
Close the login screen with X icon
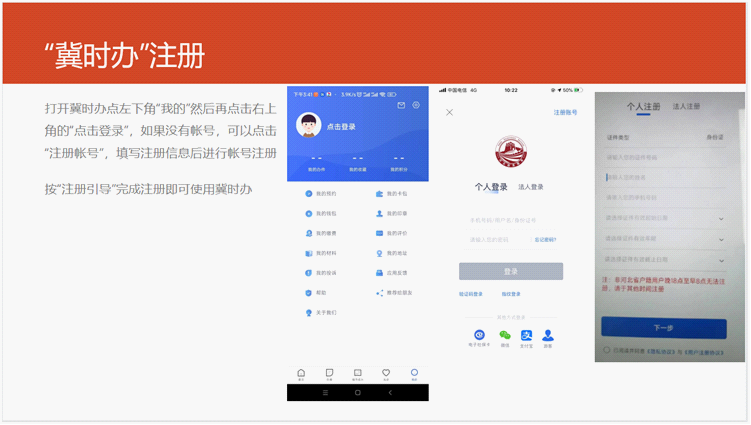click(x=449, y=112)
